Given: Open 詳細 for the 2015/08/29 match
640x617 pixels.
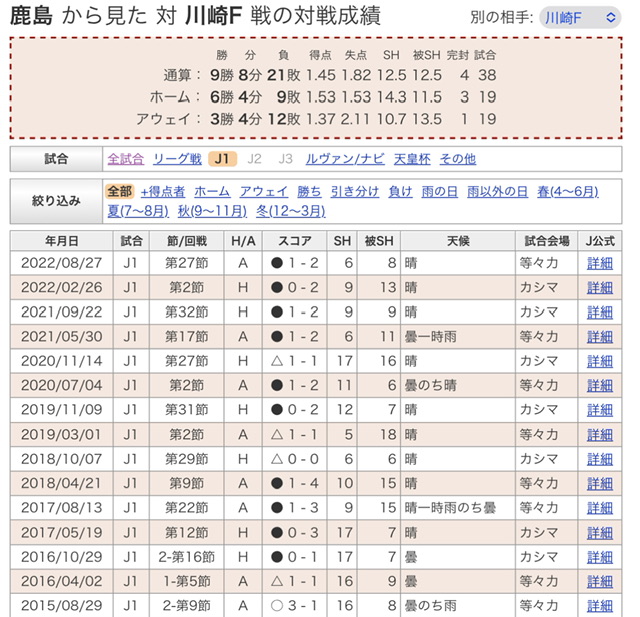Looking at the screenshot, I should pos(600,606).
